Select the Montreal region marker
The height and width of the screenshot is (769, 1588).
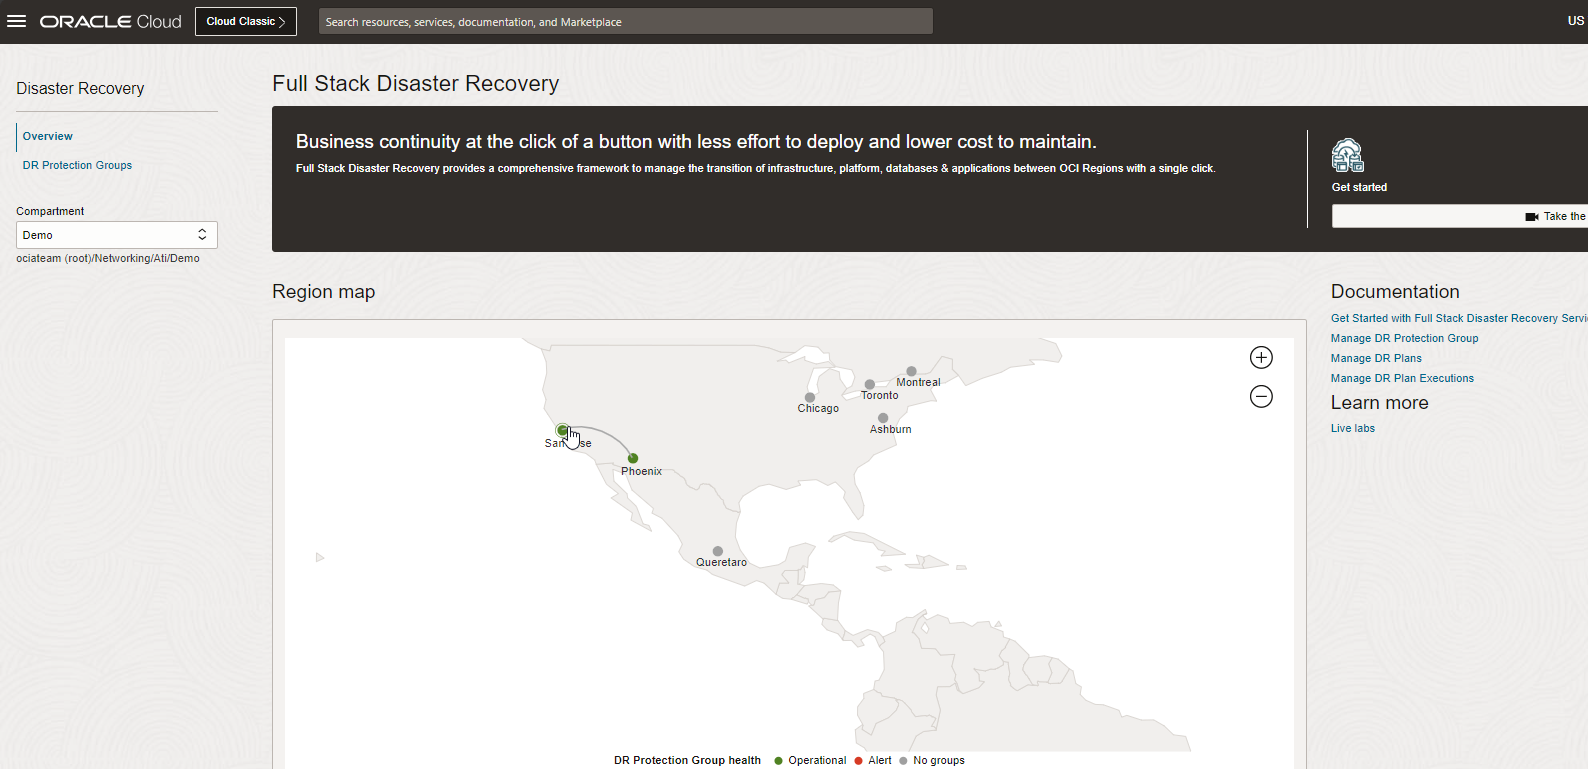911,371
